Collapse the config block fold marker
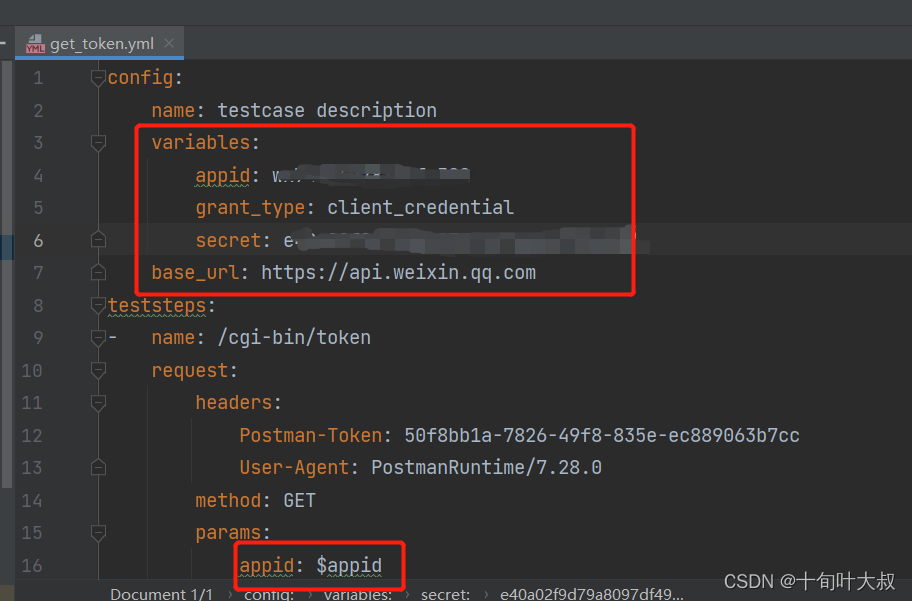The height and width of the screenshot is (601, 912). click(x=98, y=77)
